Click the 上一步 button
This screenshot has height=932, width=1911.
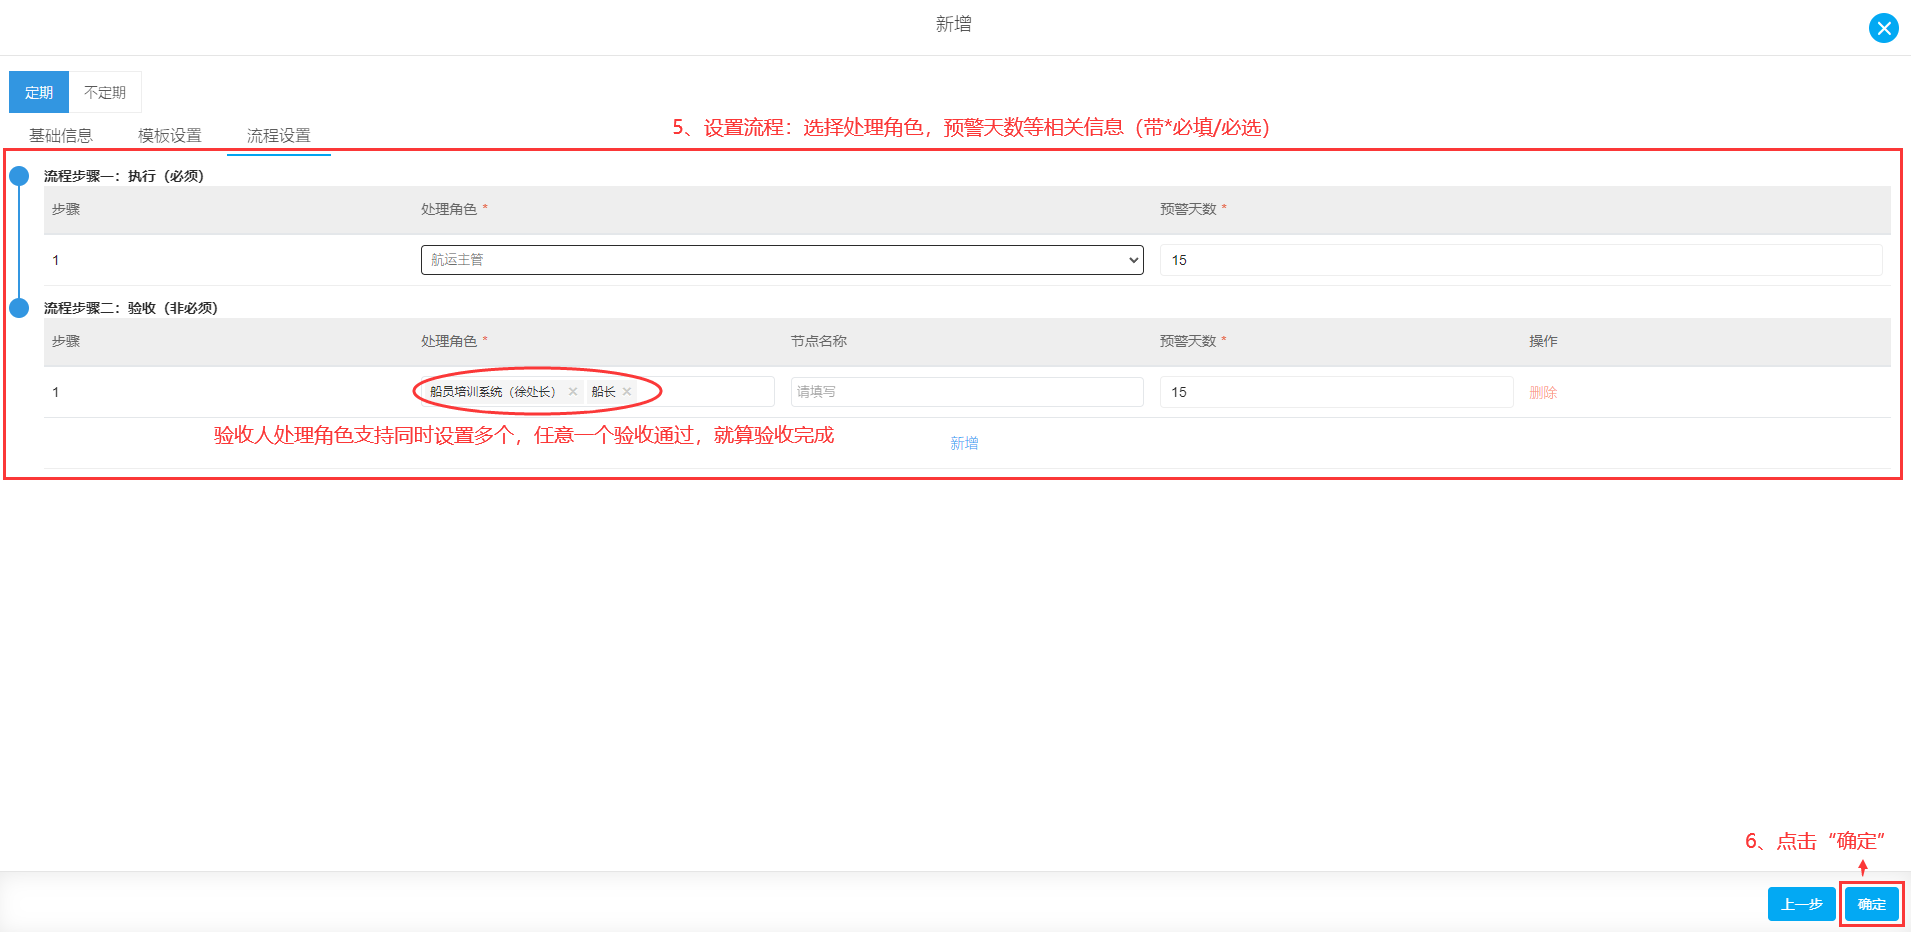[x=1802, y=904]
